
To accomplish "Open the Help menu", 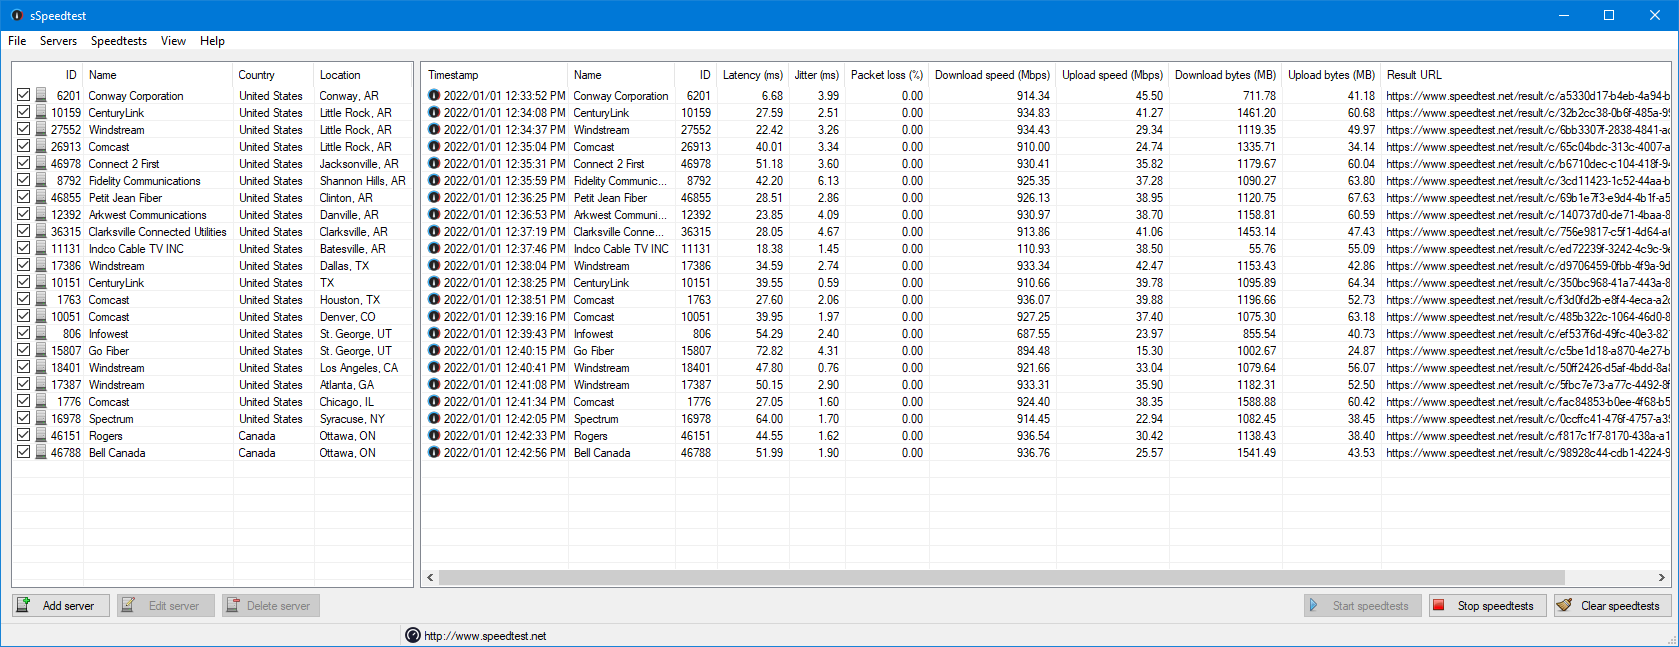I will pos(212,41).
